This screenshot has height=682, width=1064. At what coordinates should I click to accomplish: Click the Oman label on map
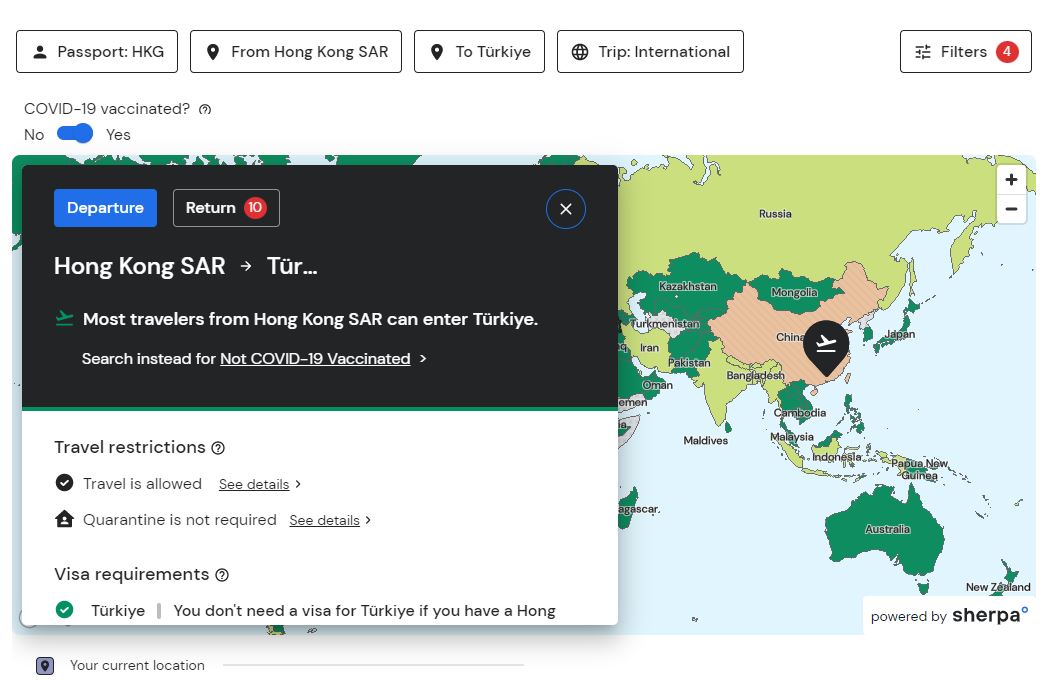tap(658, 385)
